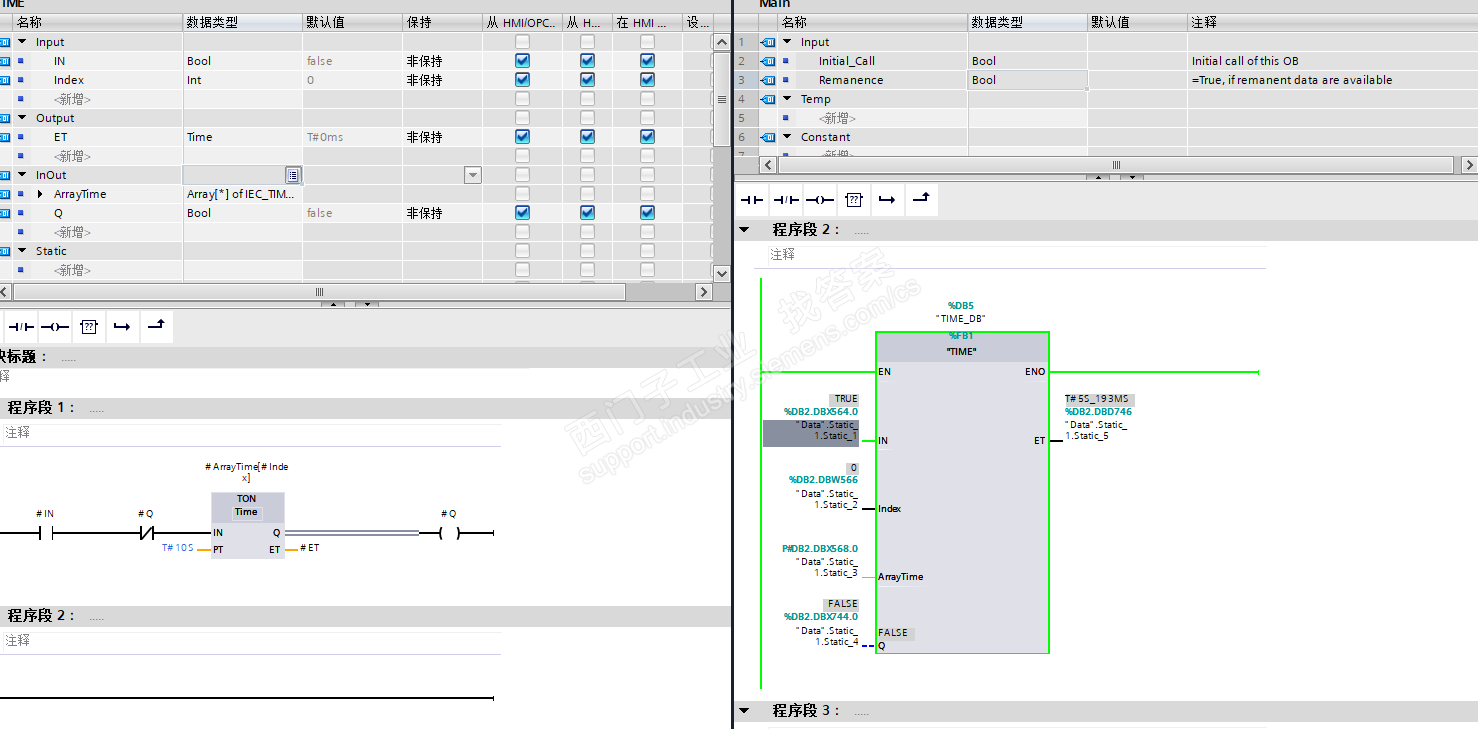The image size is (1478, 729).
Task: Select tag icon of Temp row
Action: click(x=768, y=99)
